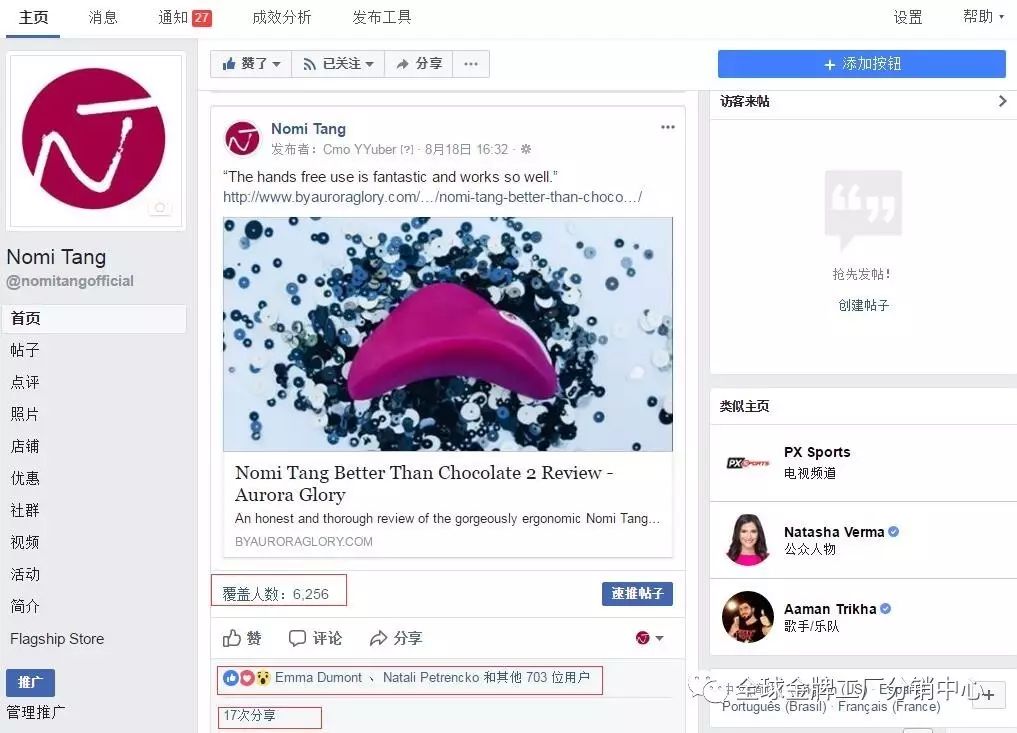Switch to 成效分析 tab

click(x=281, y=17)
